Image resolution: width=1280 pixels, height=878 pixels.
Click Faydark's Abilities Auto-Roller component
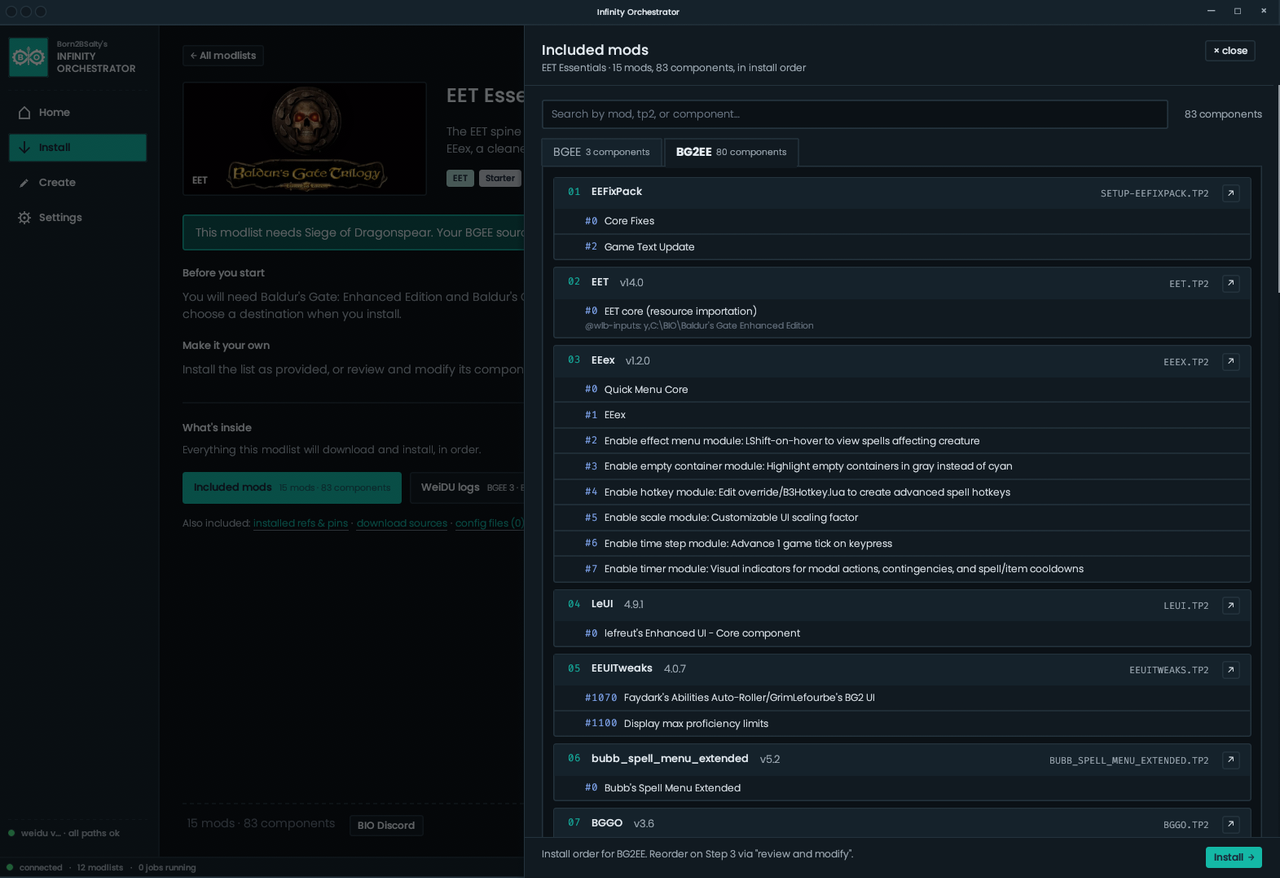click(x=902, y=698)
